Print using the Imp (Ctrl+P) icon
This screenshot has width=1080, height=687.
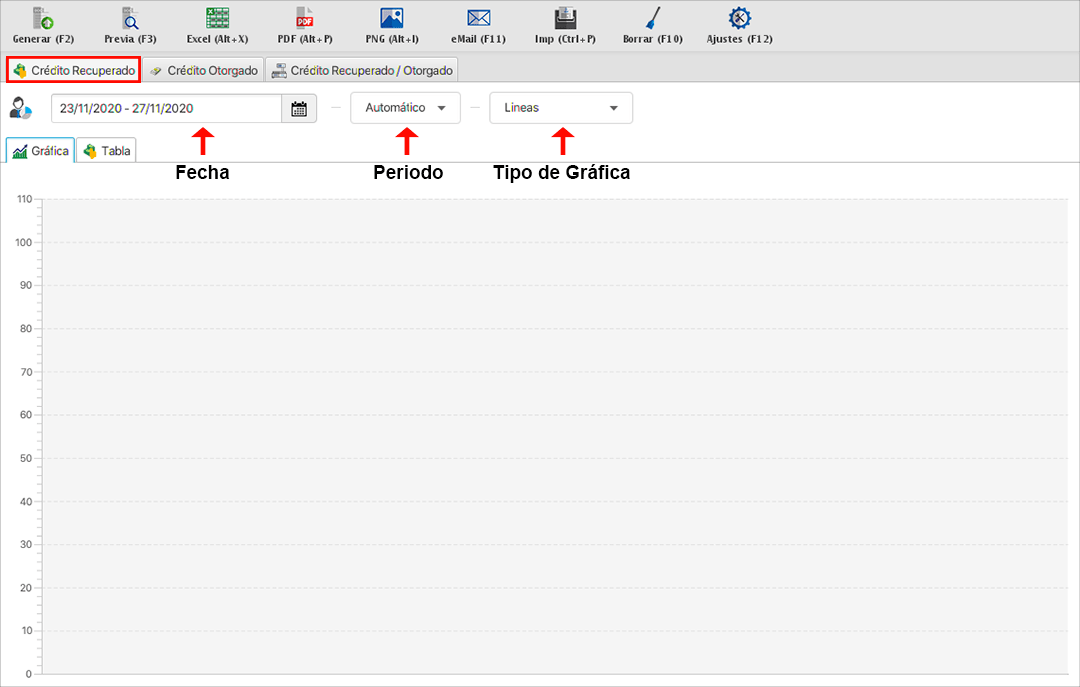click(565, 18)
